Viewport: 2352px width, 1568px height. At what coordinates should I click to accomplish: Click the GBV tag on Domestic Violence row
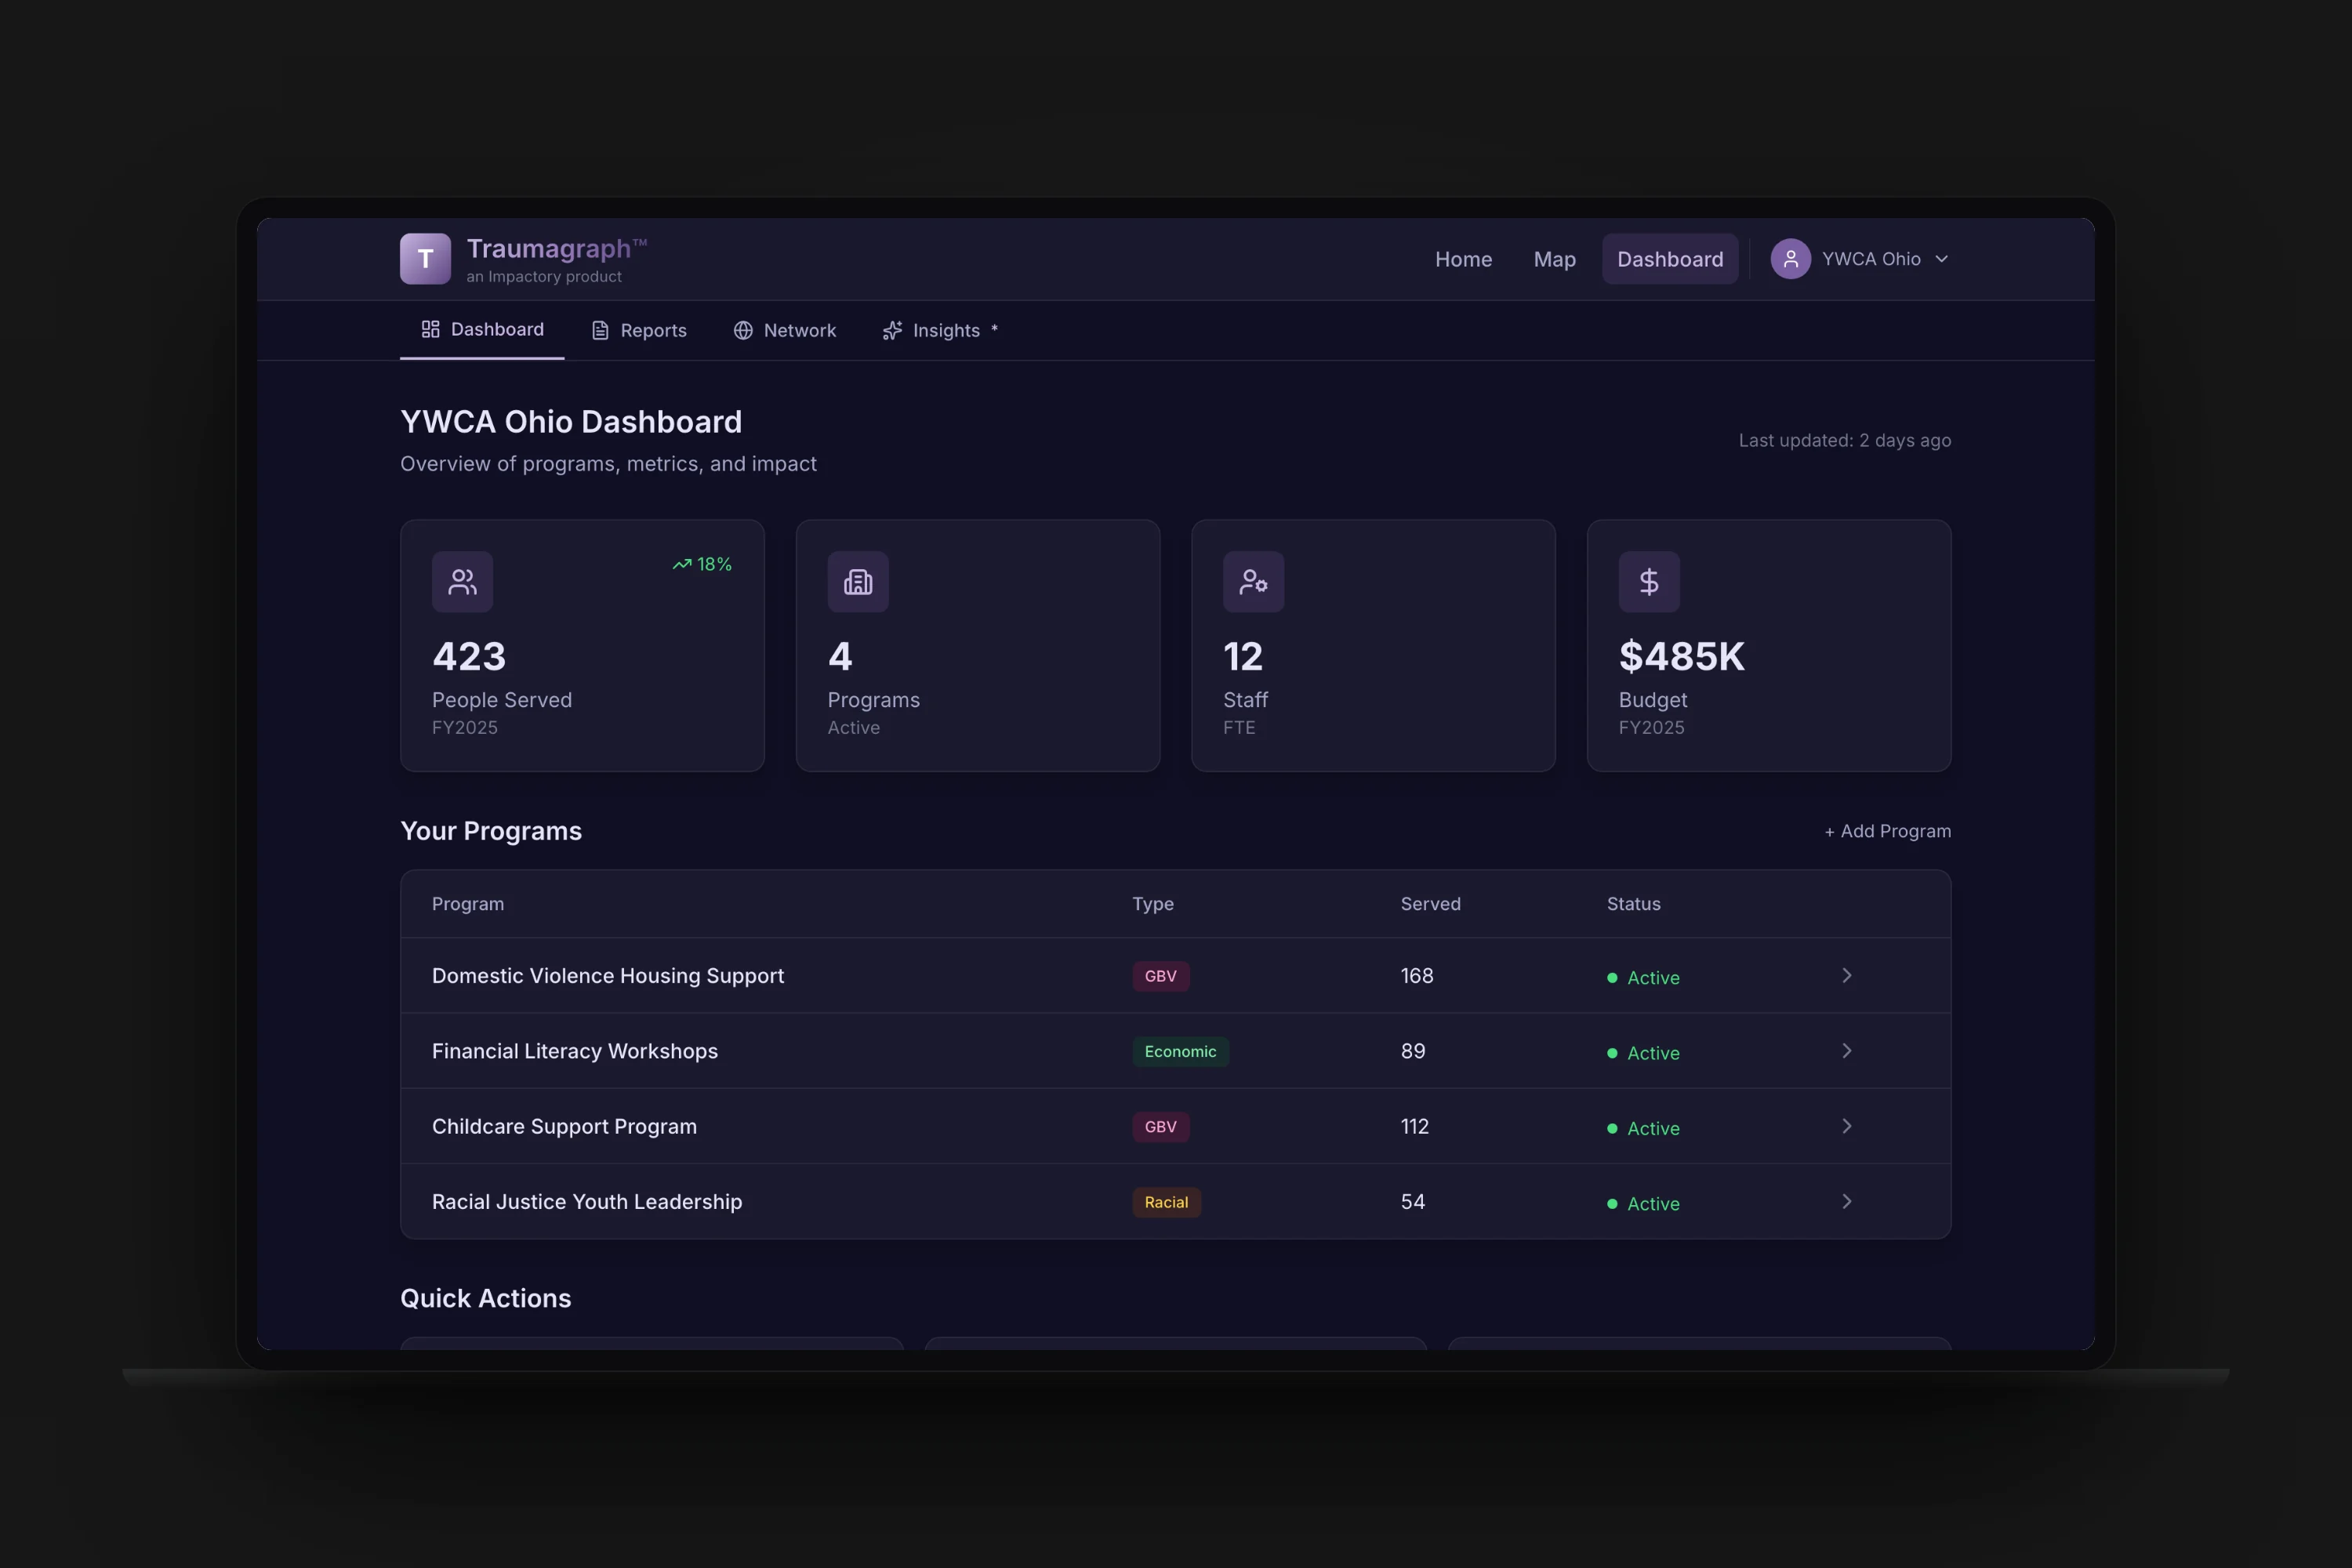tap(1160, 976)
